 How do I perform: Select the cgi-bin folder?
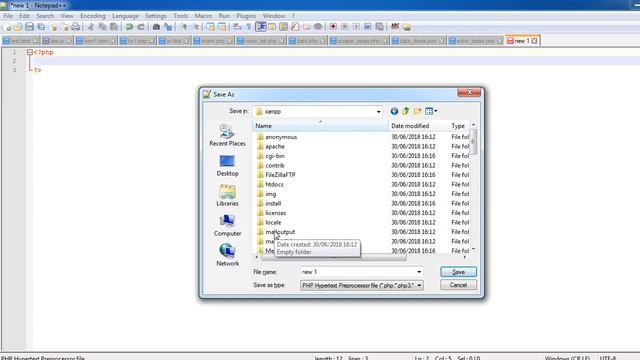[275, 156]
